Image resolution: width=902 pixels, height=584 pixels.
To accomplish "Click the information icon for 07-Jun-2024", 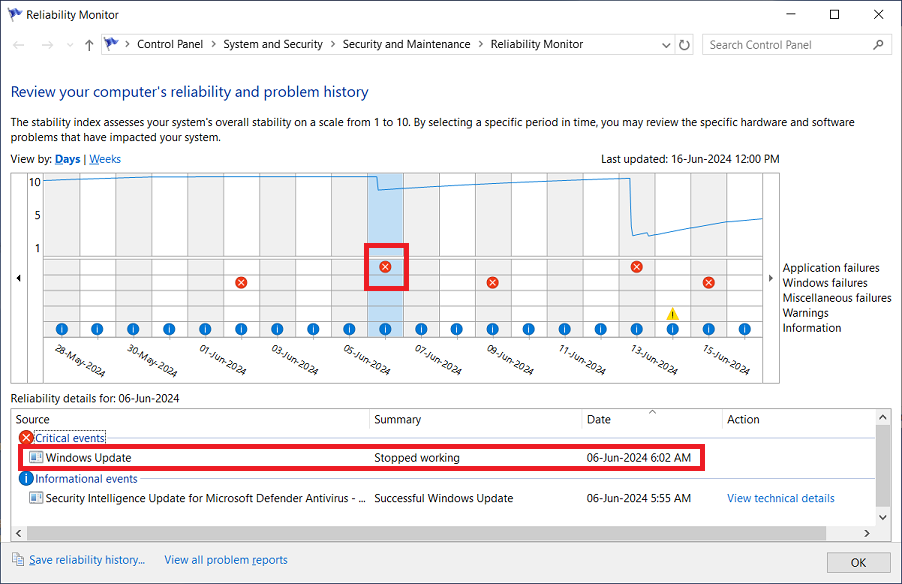I will click(x=421, y=329).
